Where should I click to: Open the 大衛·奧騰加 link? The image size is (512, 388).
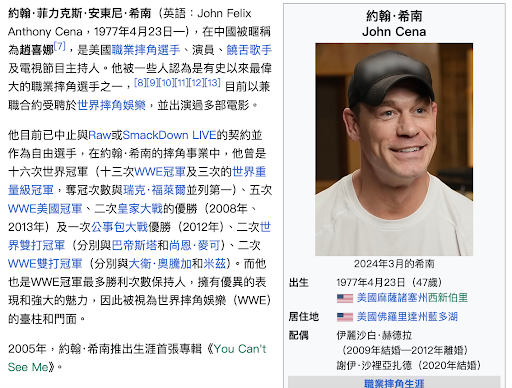pos(160,264)
